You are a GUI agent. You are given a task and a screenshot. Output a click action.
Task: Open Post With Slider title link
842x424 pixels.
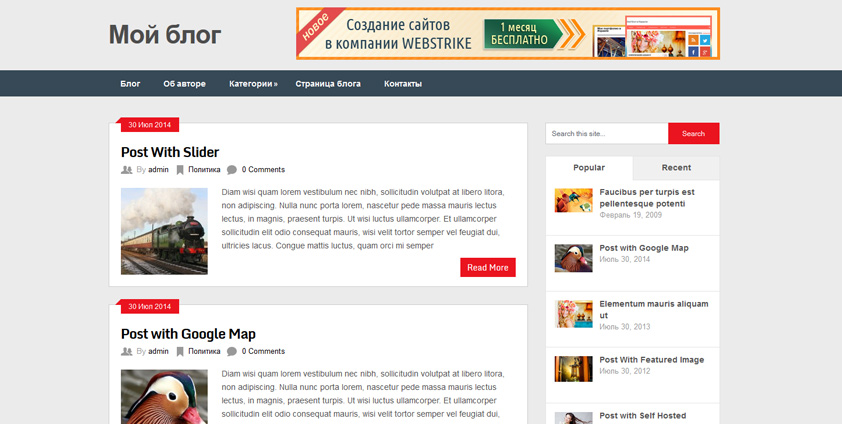170,152
